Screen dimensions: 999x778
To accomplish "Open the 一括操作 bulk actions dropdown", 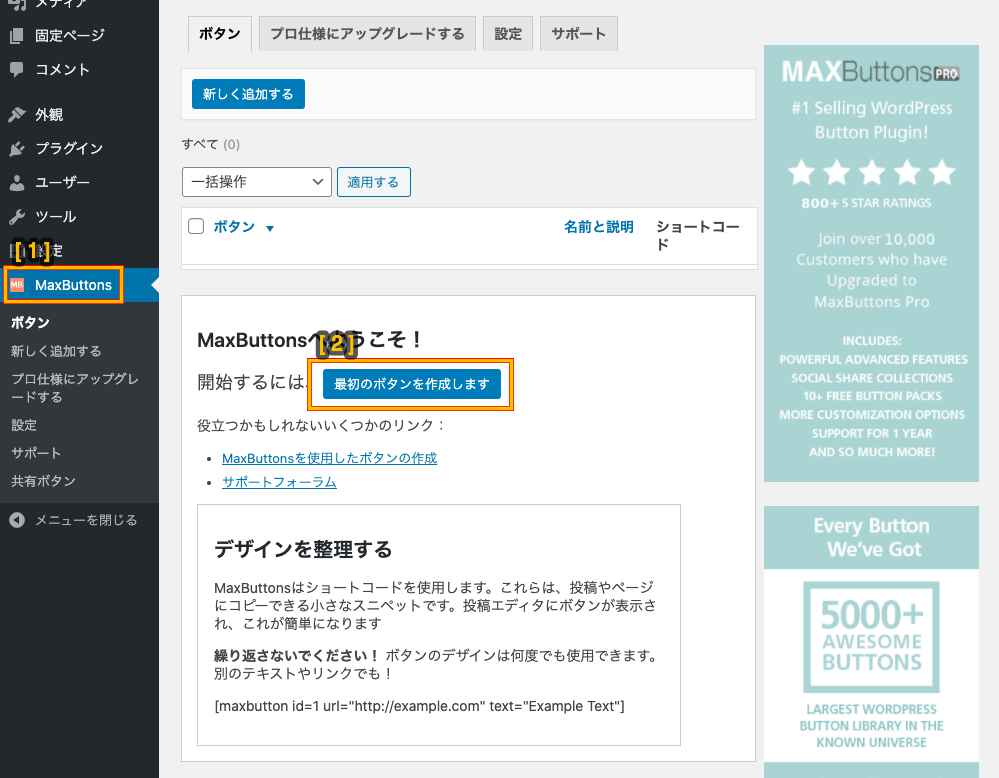I will pos(257,182).
